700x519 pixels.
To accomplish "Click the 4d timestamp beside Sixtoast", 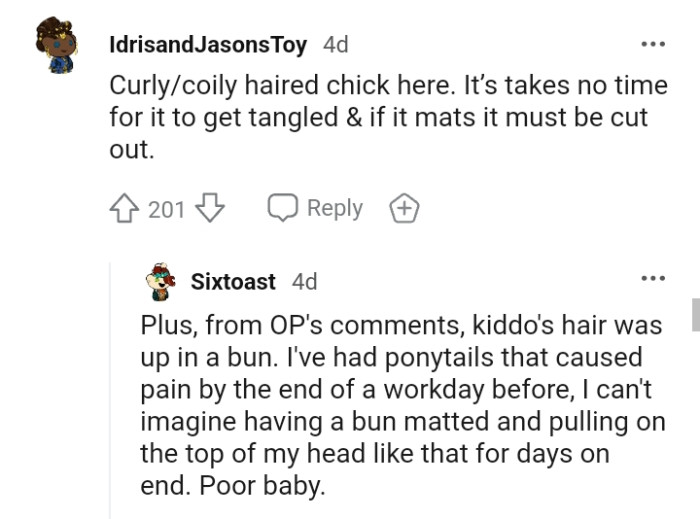I will pyautogui.click(x=304, y=282).
